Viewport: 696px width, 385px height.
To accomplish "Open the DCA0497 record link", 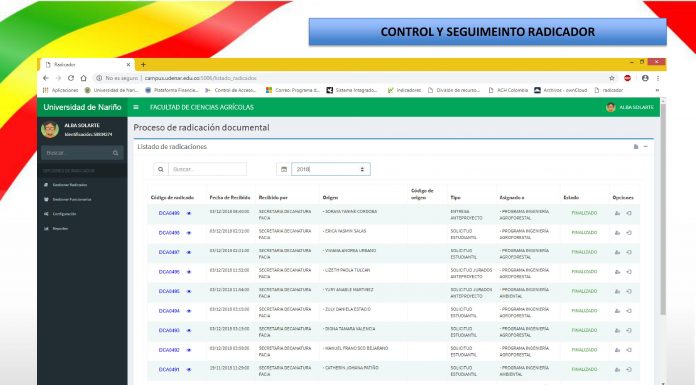I will [169, 252].
